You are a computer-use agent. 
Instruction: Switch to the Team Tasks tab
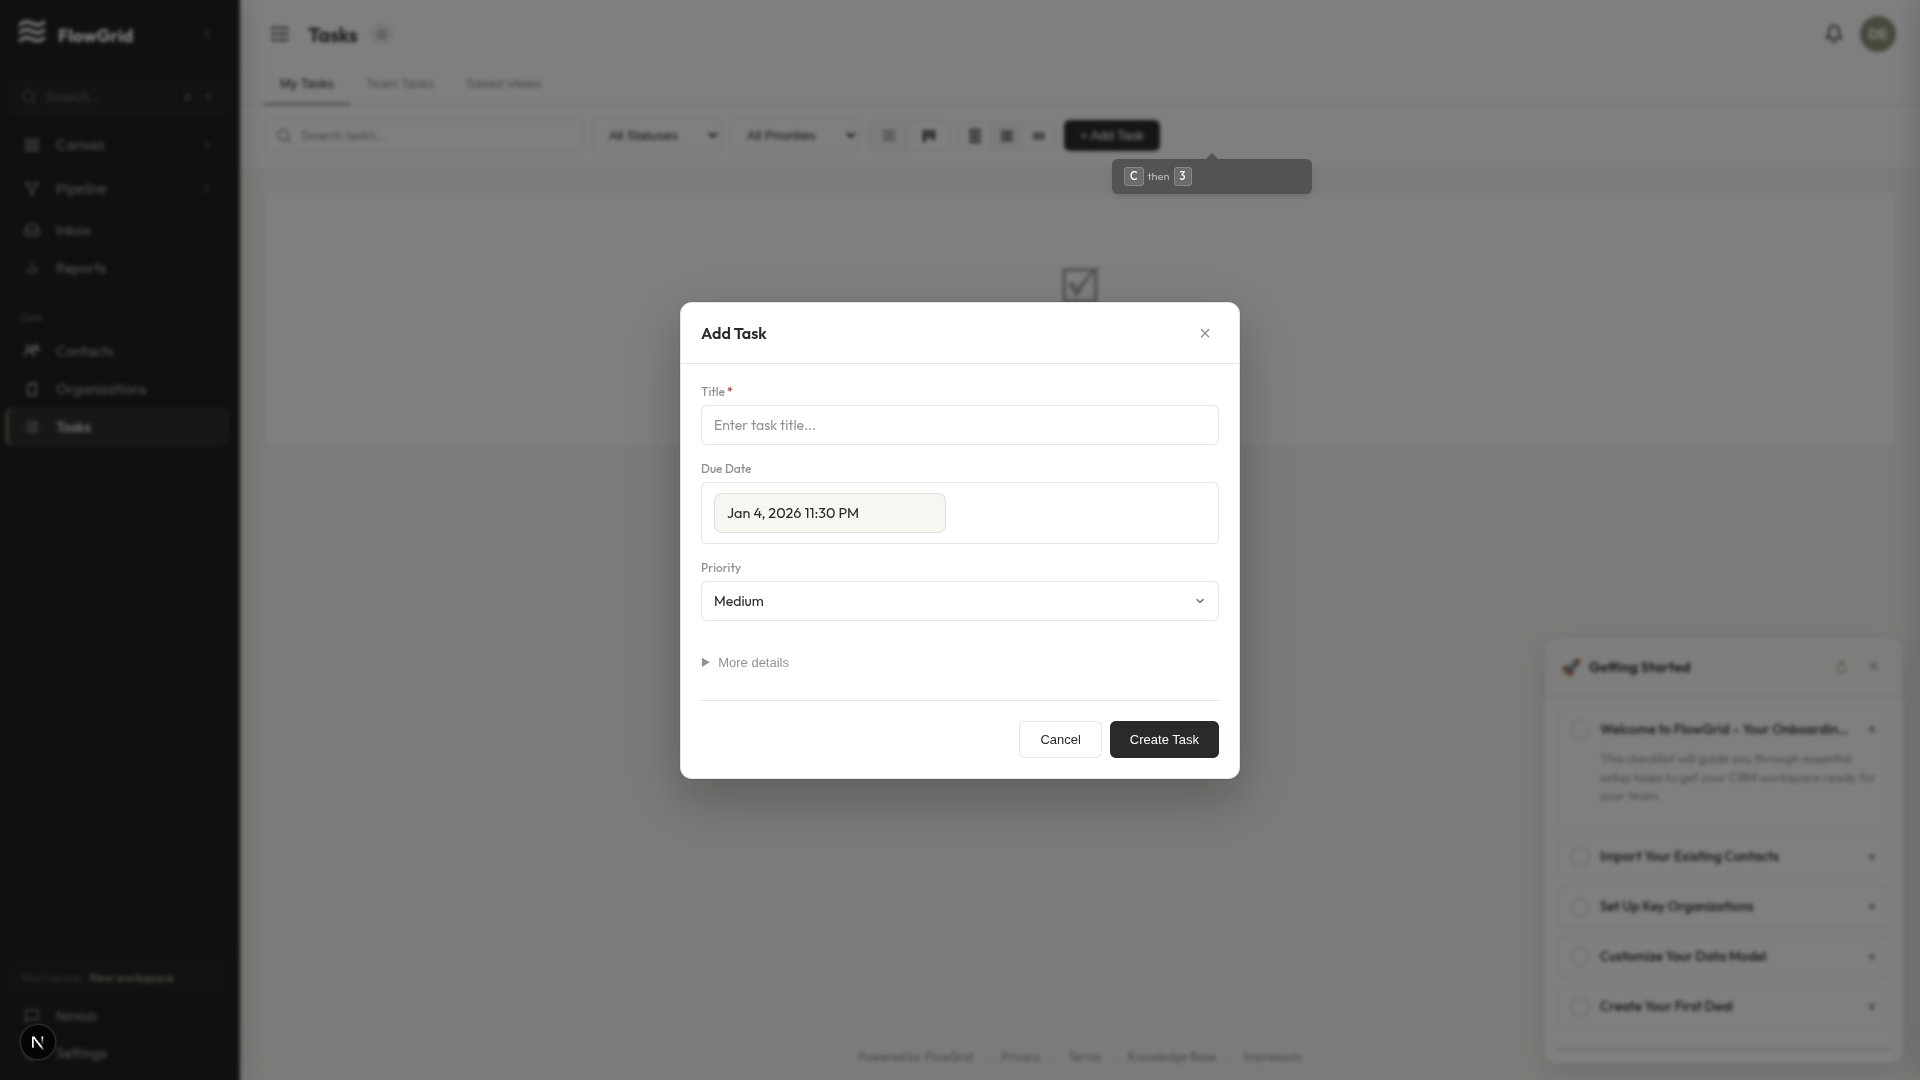(400, 83)
